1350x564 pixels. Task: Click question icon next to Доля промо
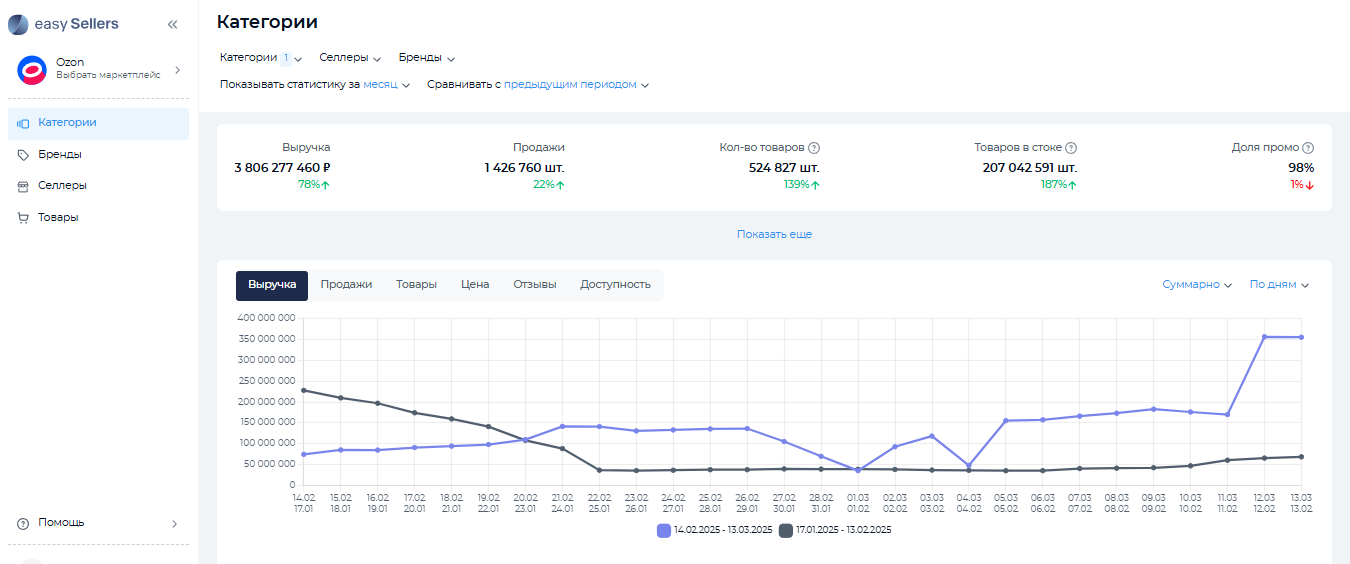tap(1308, 148)
